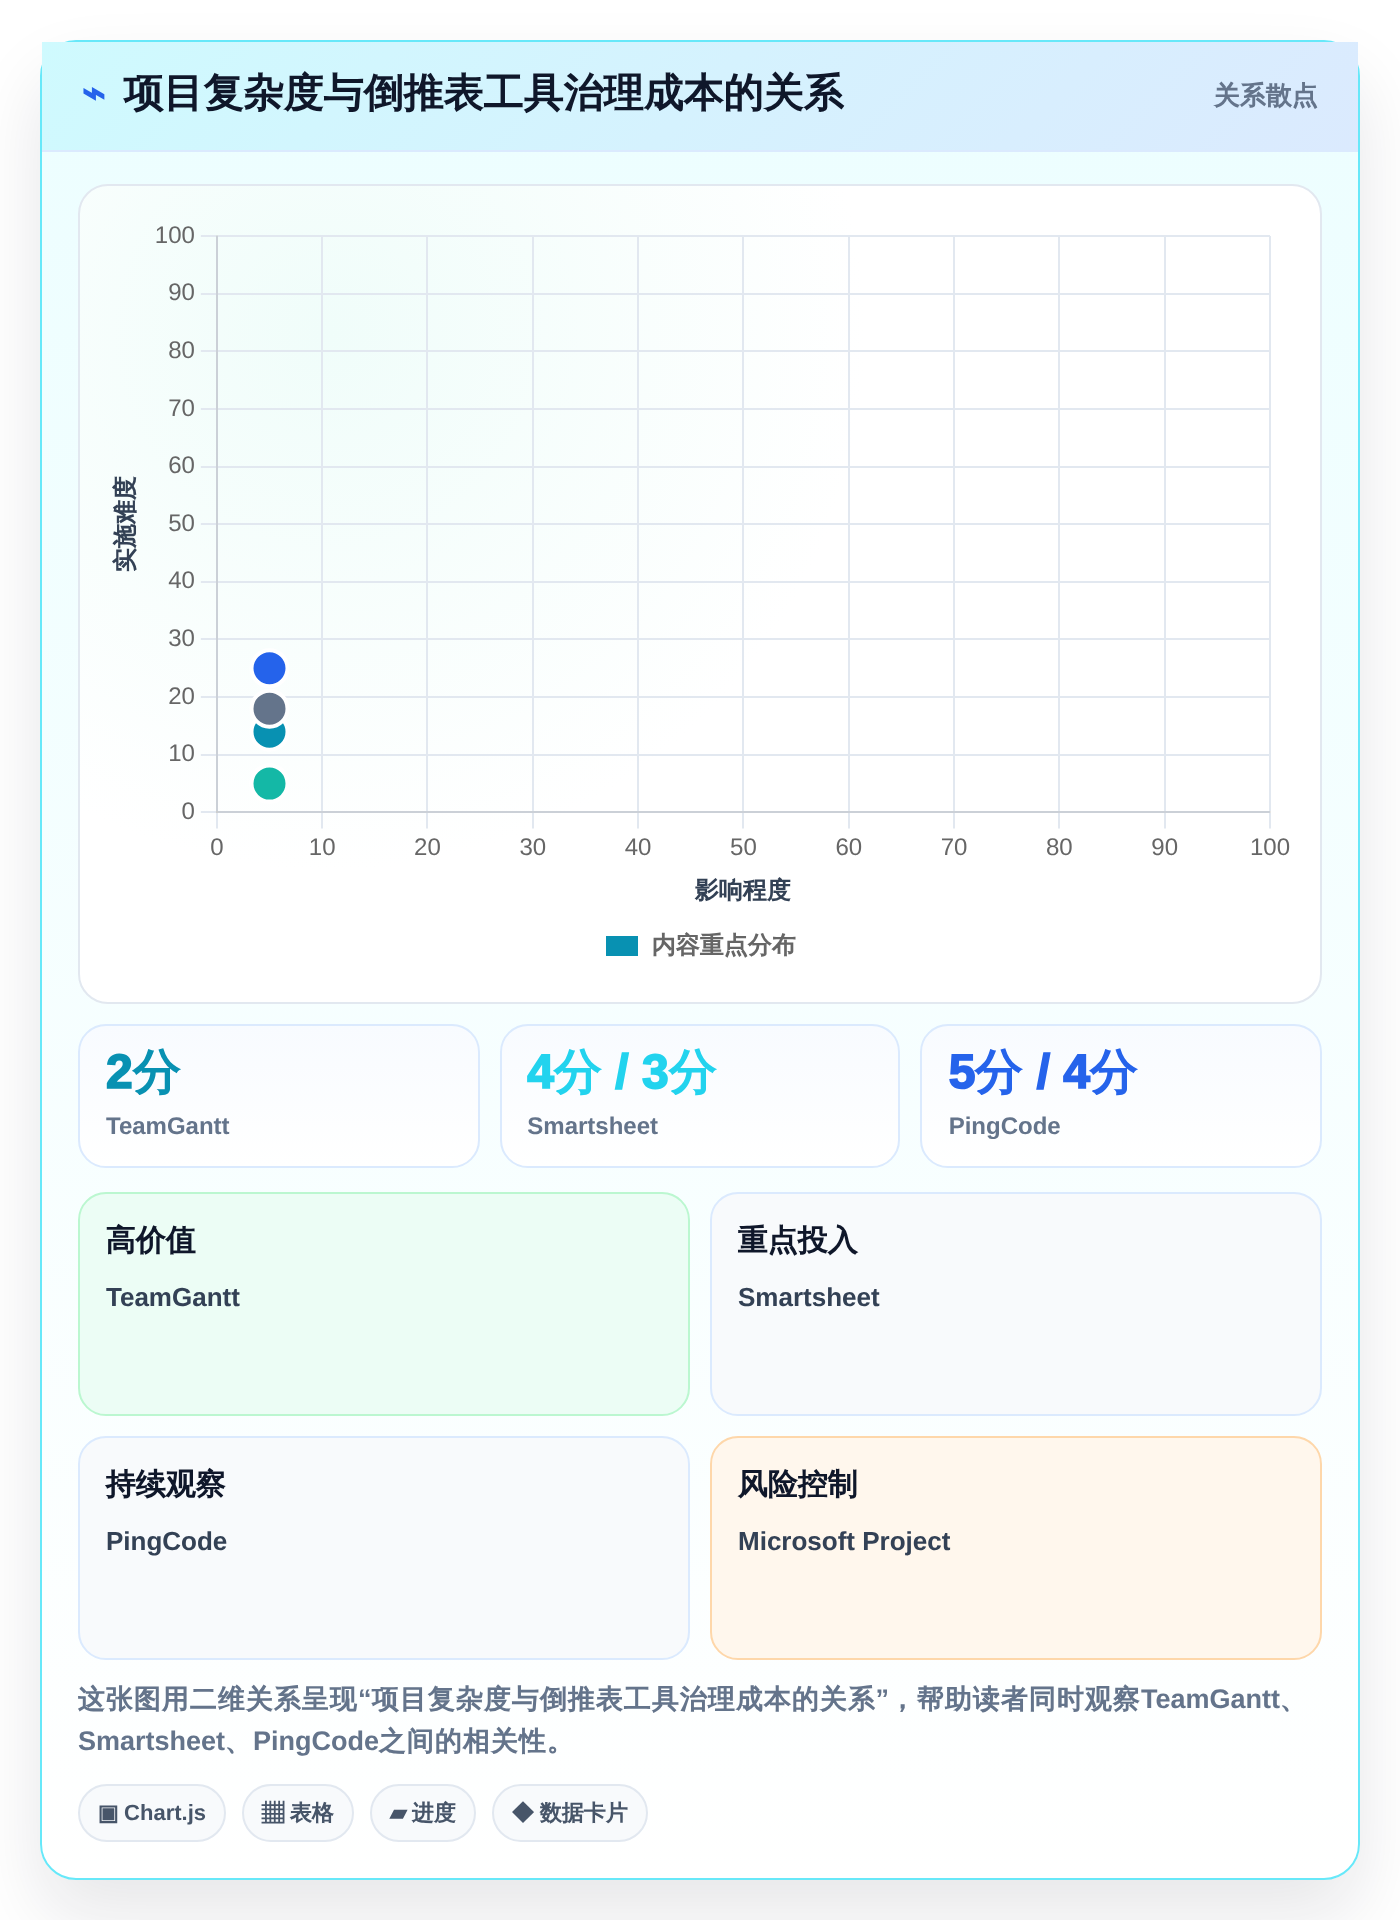Click the 进度 tag chip
Image resolution: width=1400 pixels, height=1920 pixels.
coord(423,1813)
